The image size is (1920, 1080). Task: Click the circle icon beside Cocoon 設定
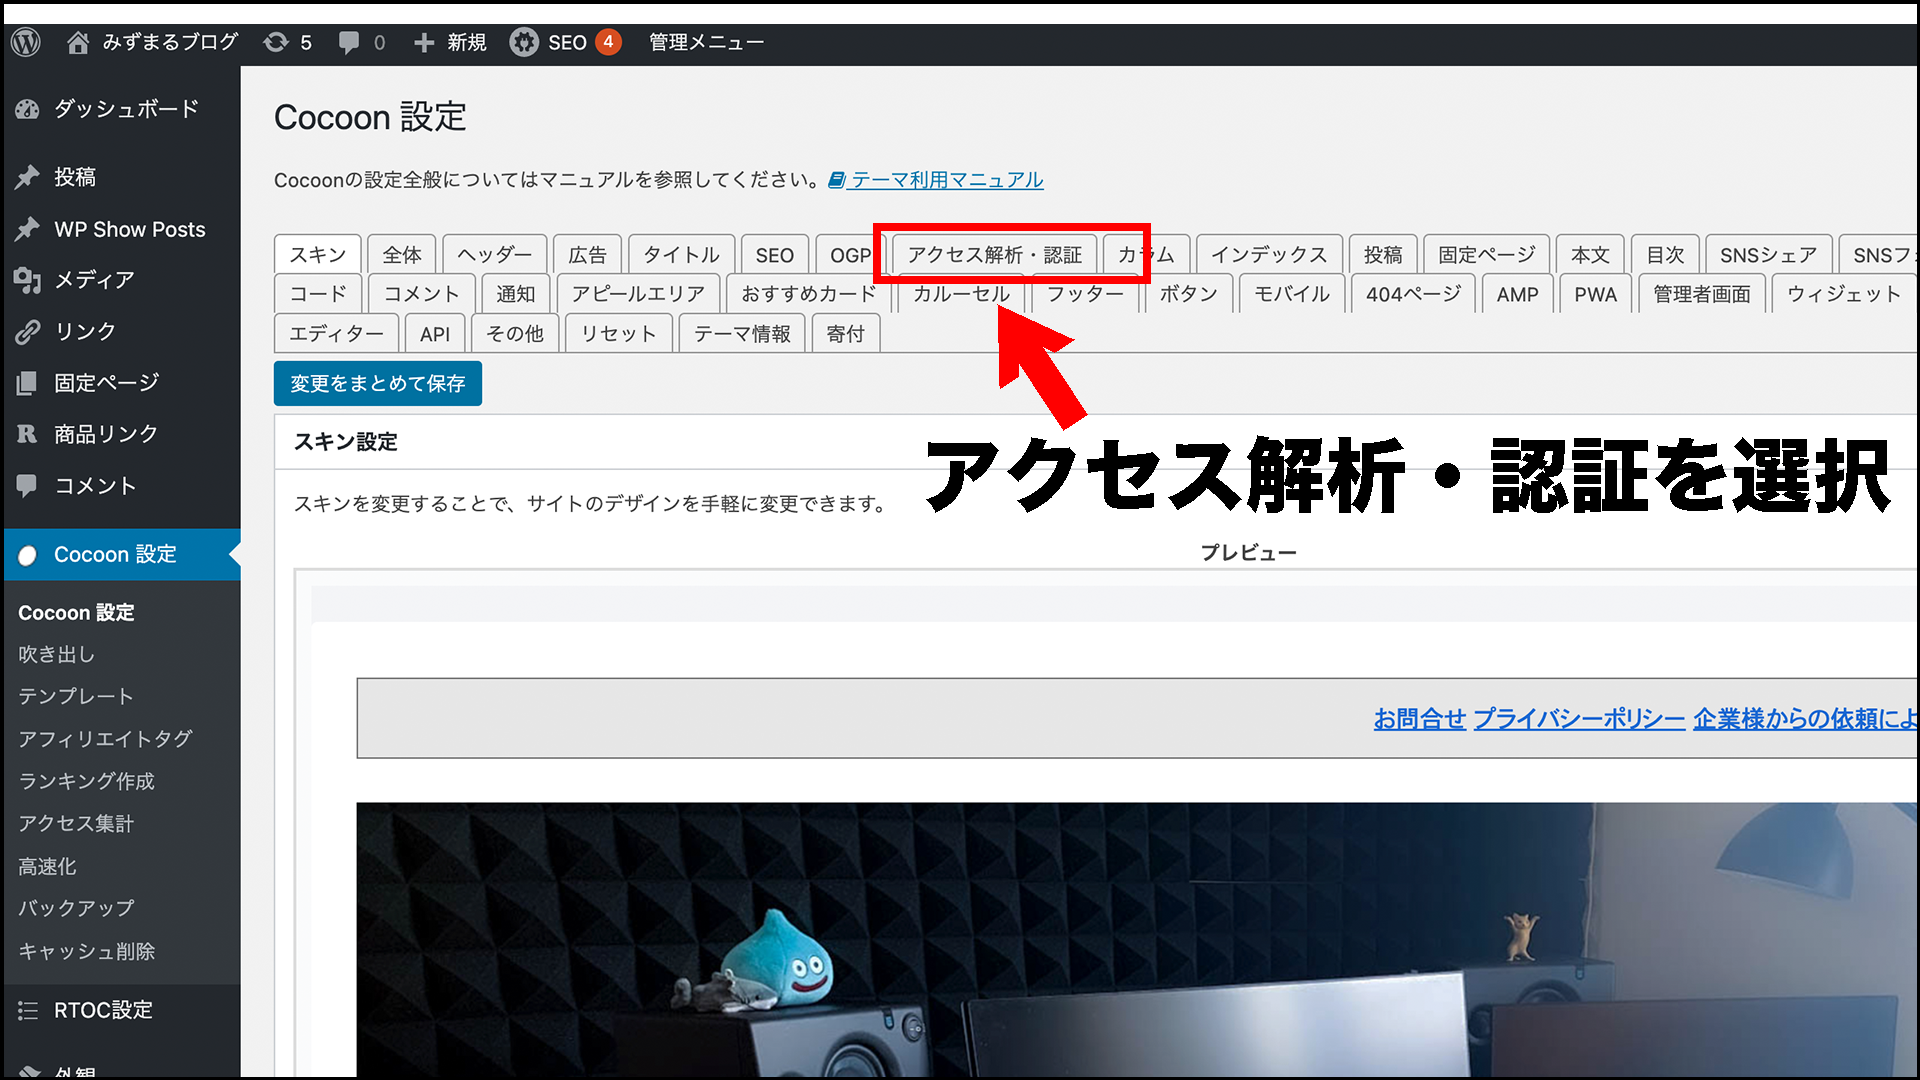pos(28,555)
